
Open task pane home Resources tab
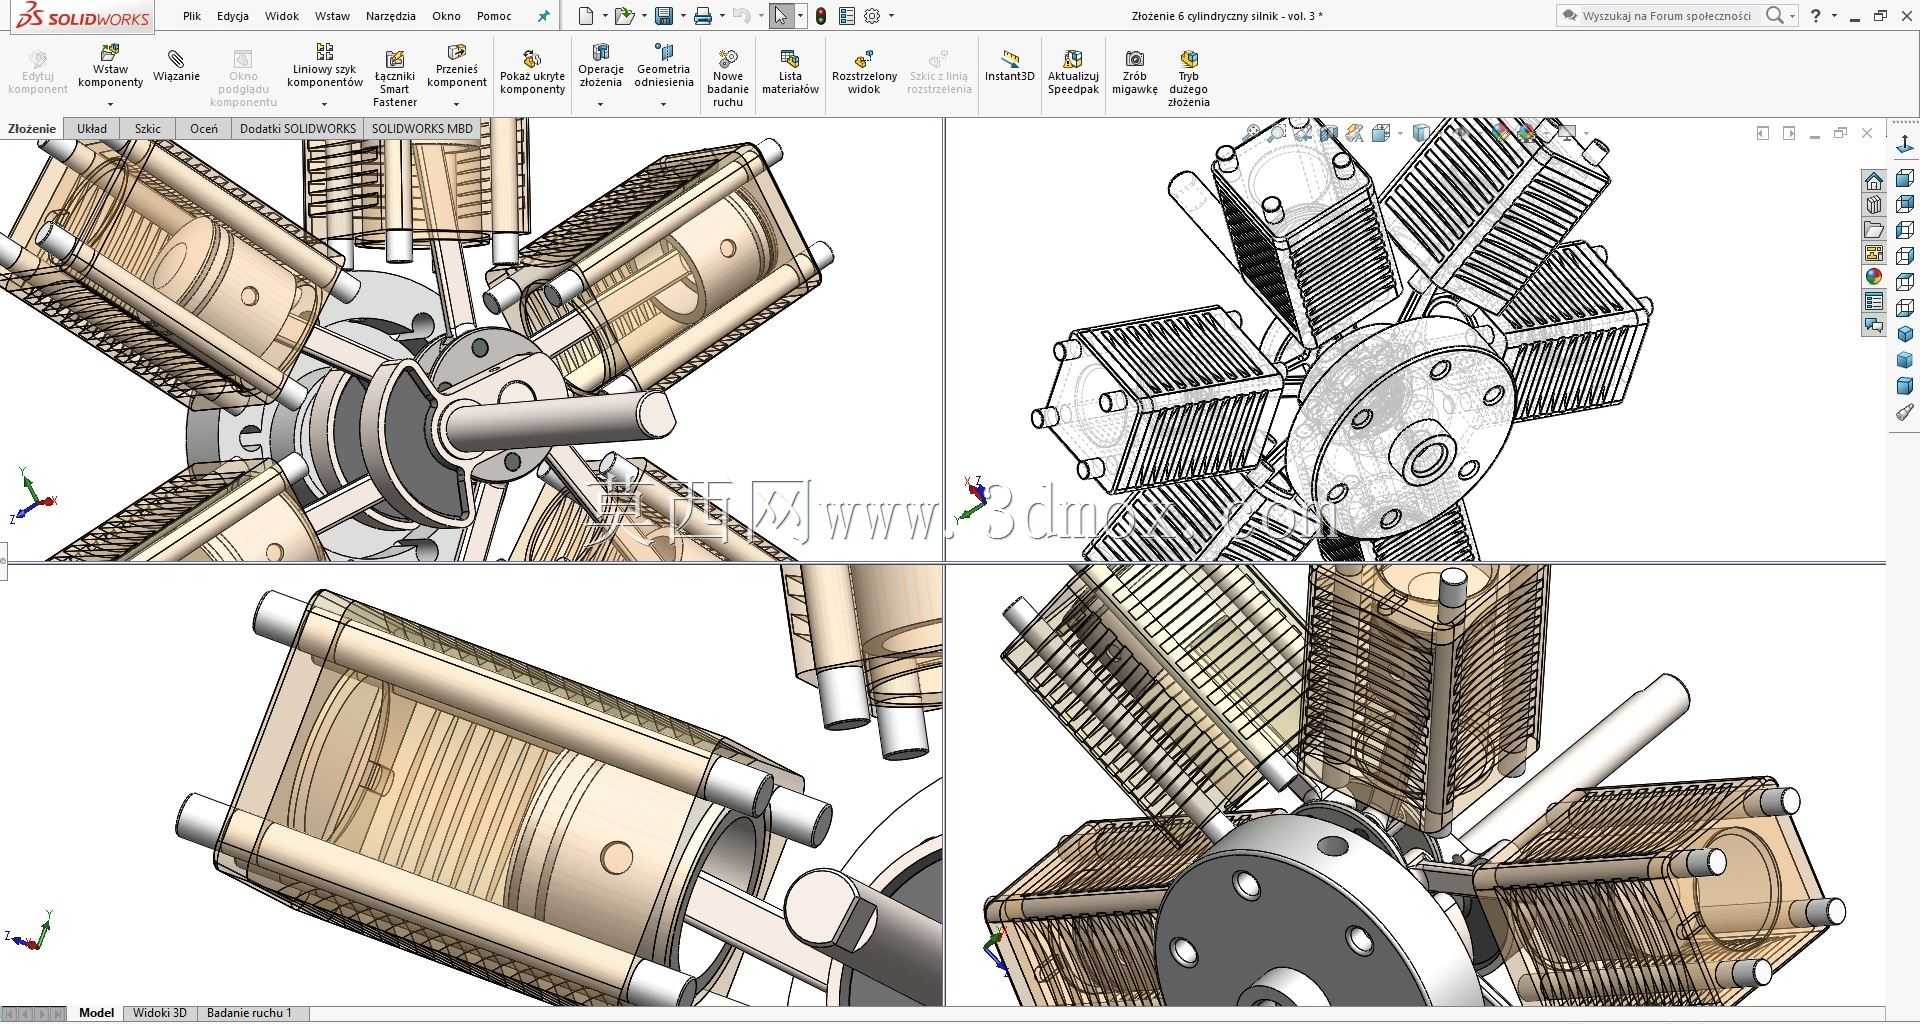[x=1874, y=181]
